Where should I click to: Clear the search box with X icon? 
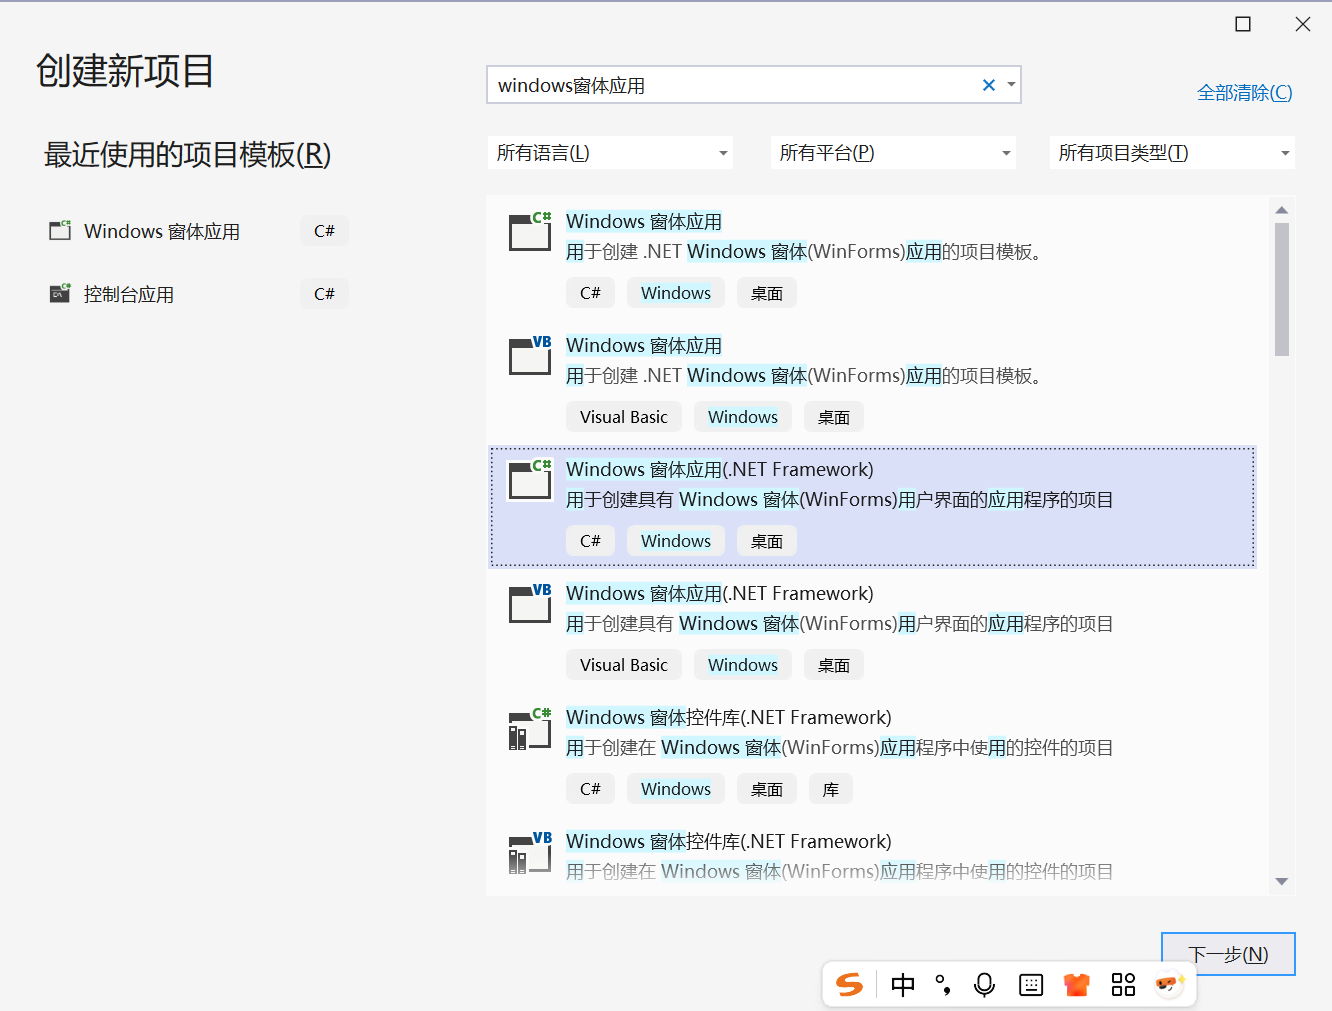click(989, 85)
